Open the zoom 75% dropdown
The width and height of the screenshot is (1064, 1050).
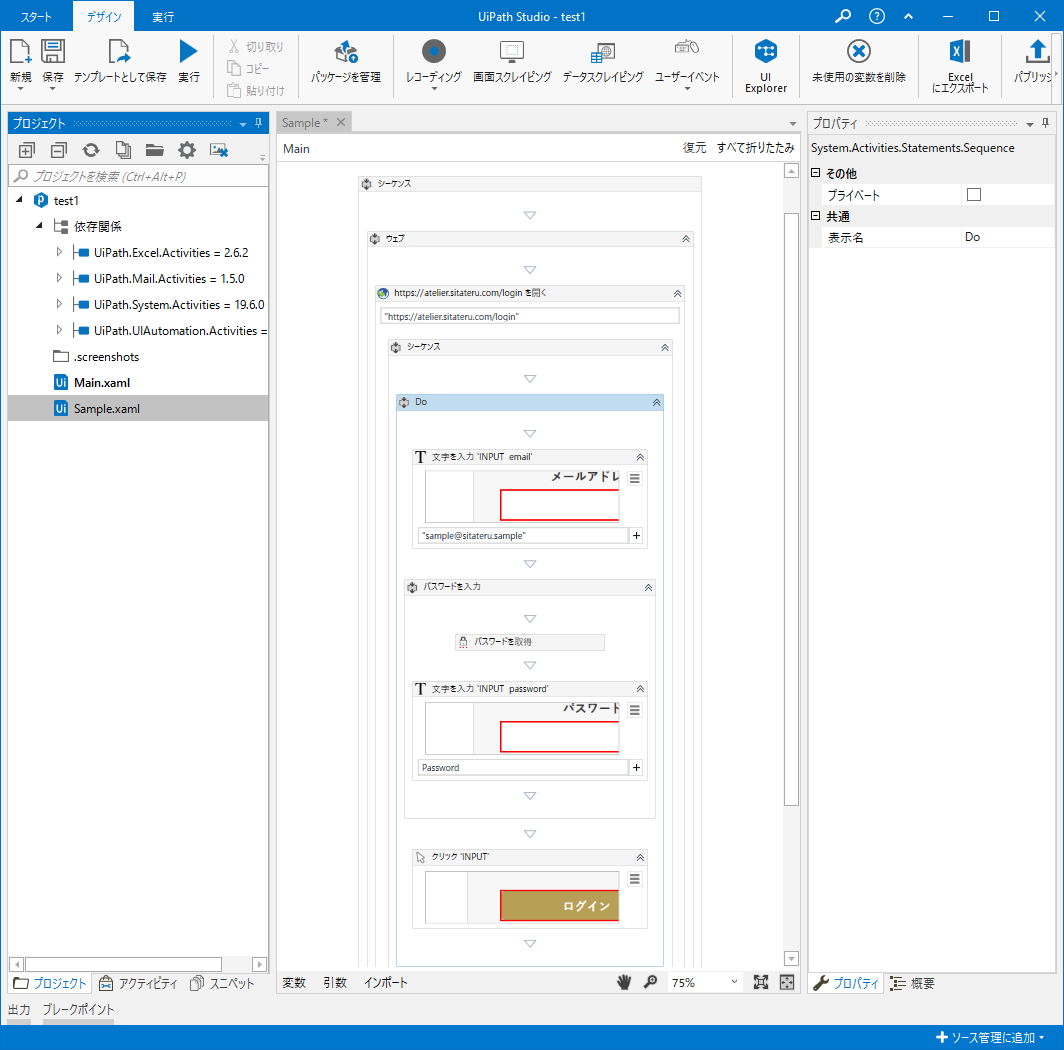(734, 981)
